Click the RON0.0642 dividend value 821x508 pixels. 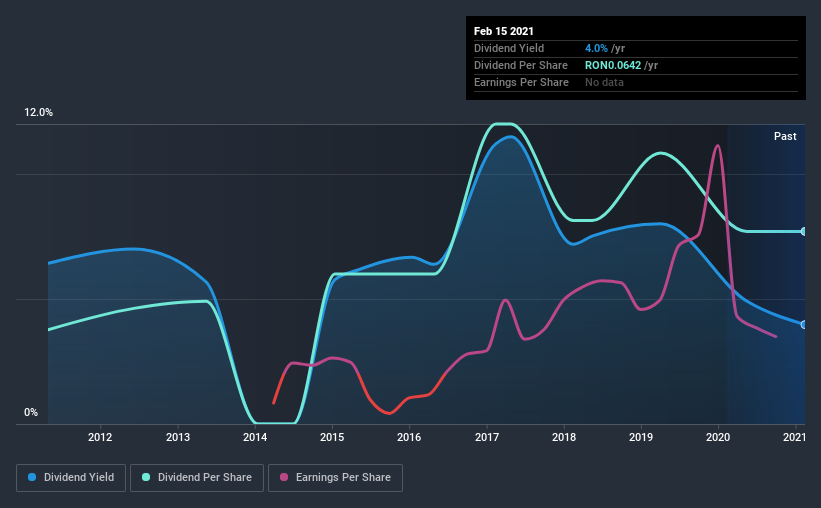point(613,65)
